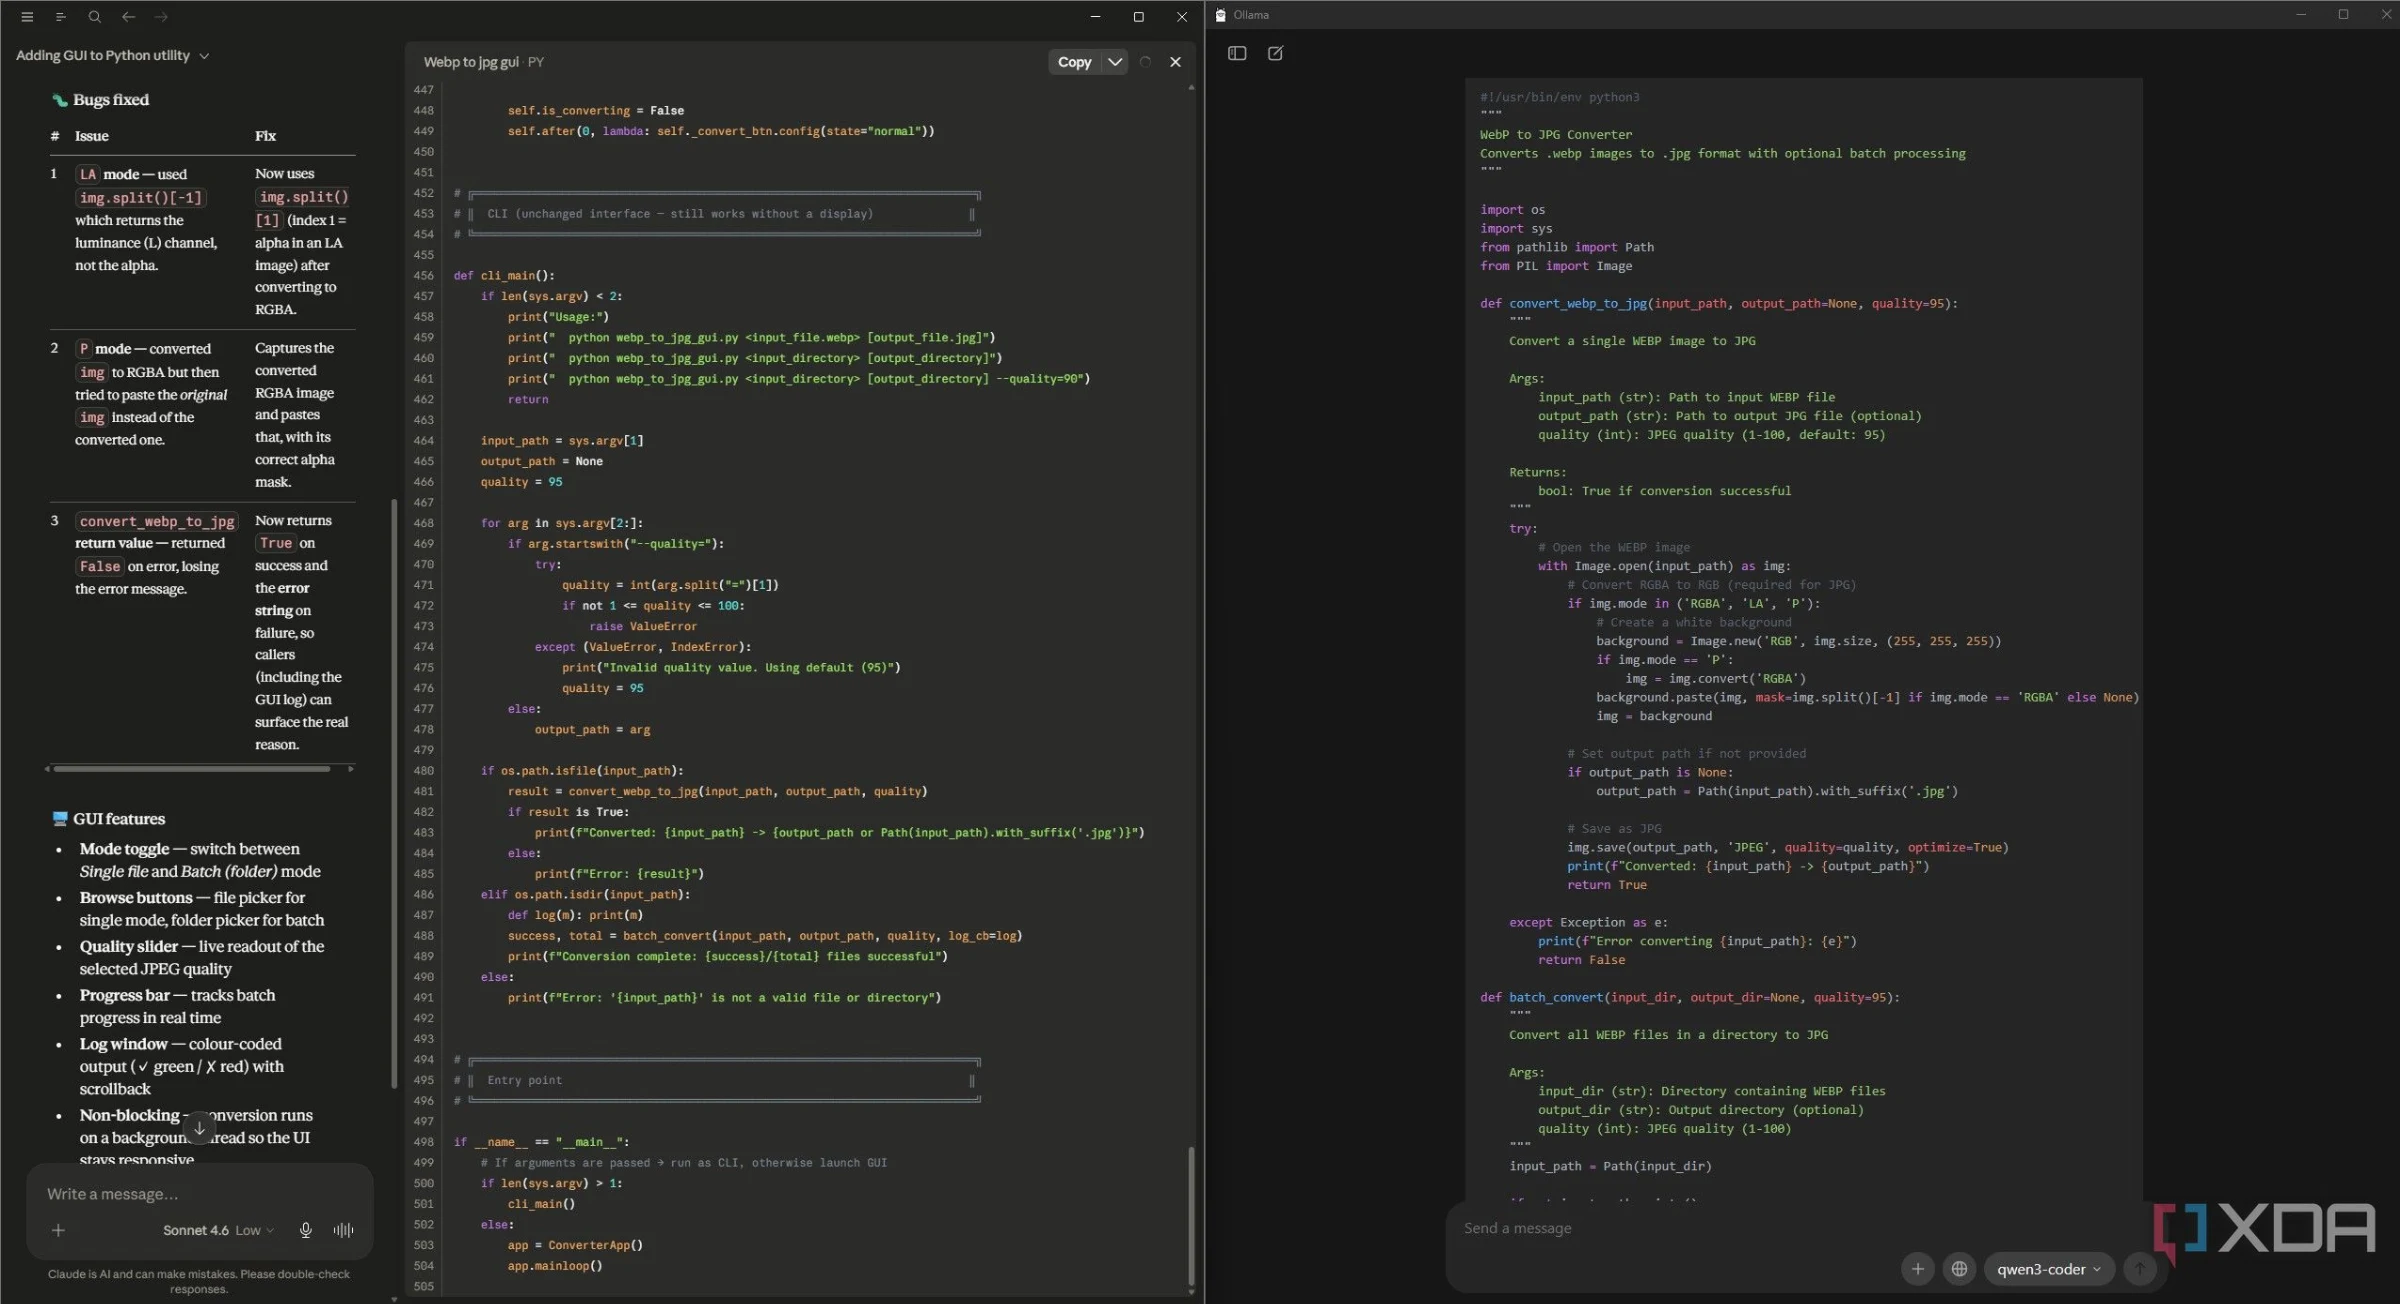The height and width of the screenshot is (1304, 2400).
Task: Click the Claude chat's vertical scrollbar
Action: 394,793
